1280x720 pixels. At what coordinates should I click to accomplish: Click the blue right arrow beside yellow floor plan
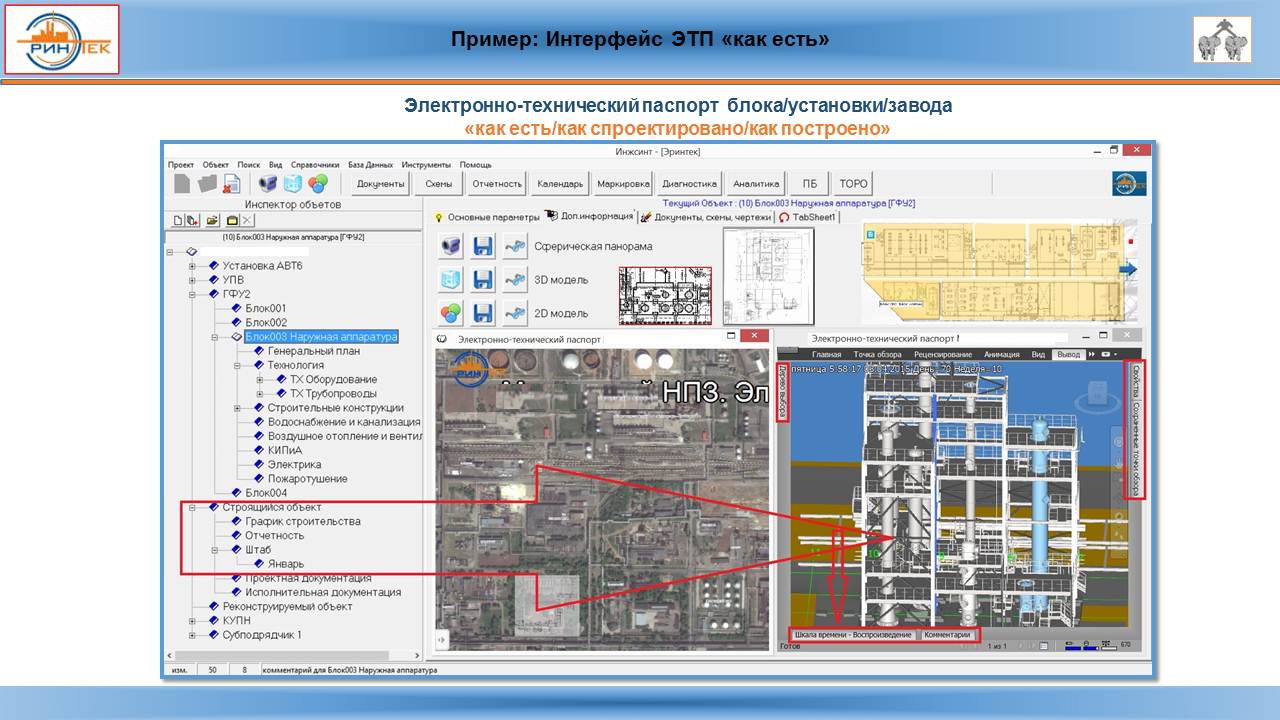pos(1128,269)
